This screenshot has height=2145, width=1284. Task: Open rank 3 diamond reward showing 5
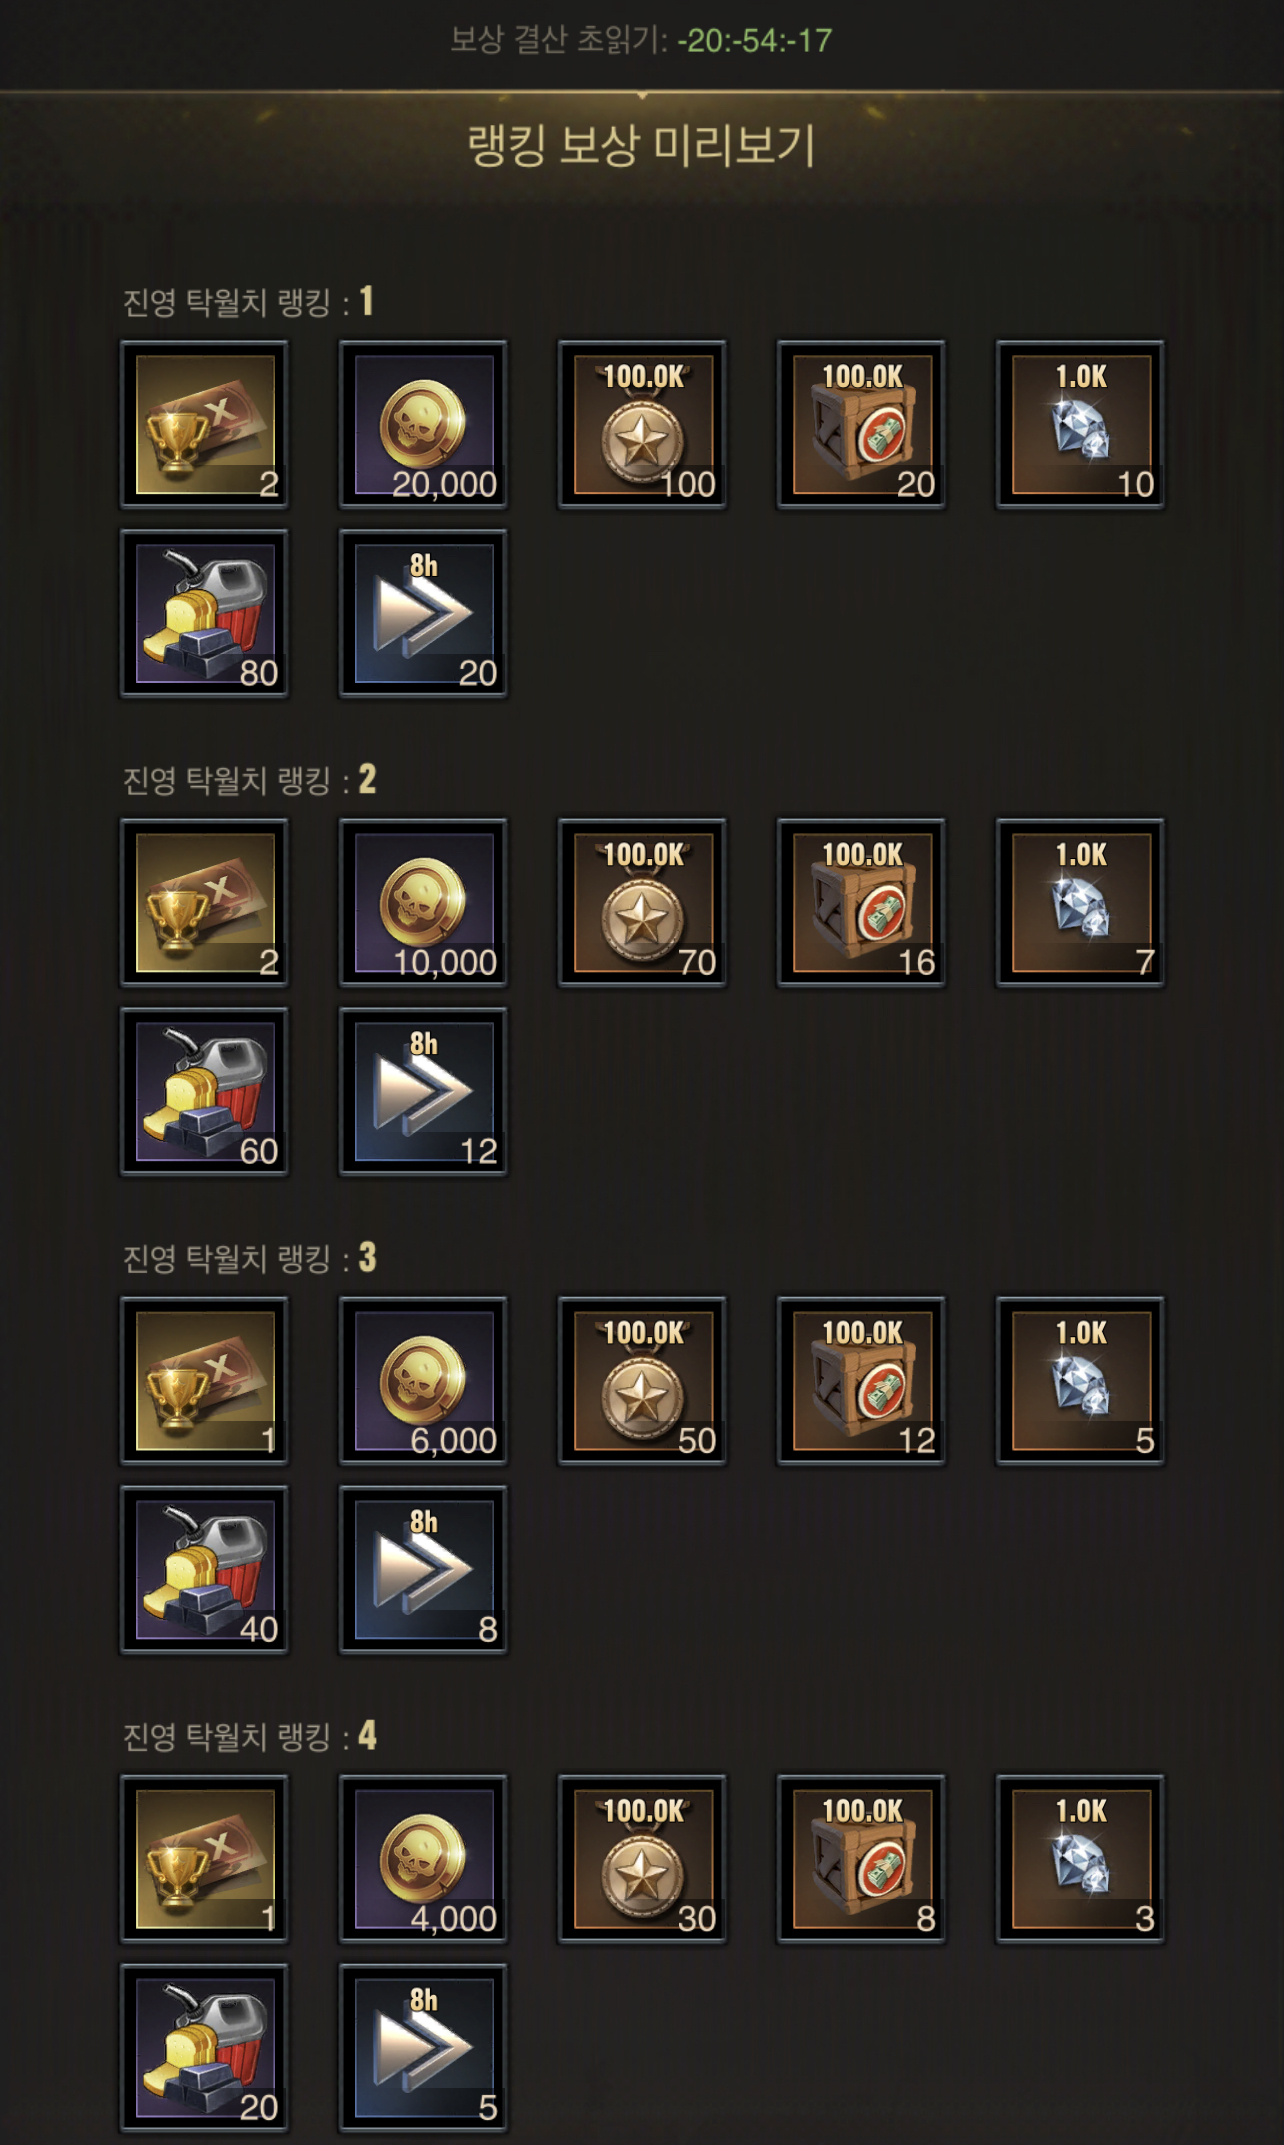point(1080,1380)
